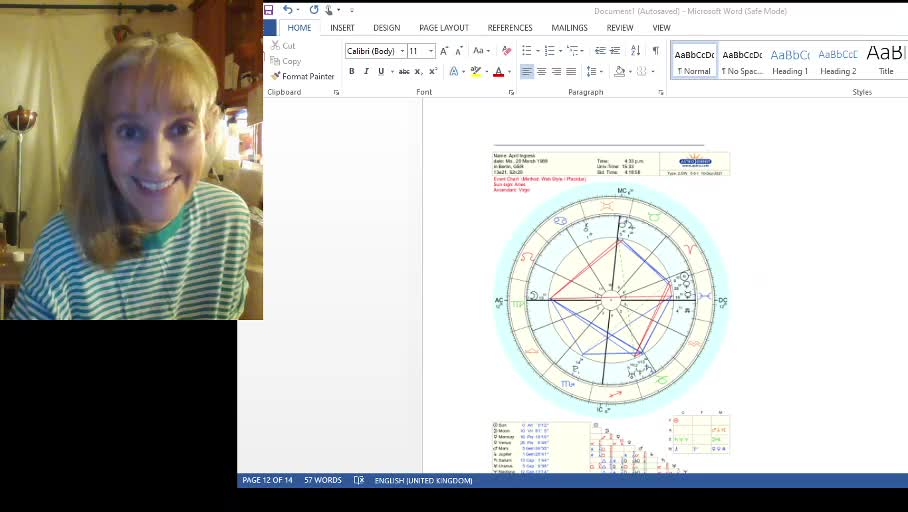Open the PAGE LAYOUT tab

[x=444, y=27]
